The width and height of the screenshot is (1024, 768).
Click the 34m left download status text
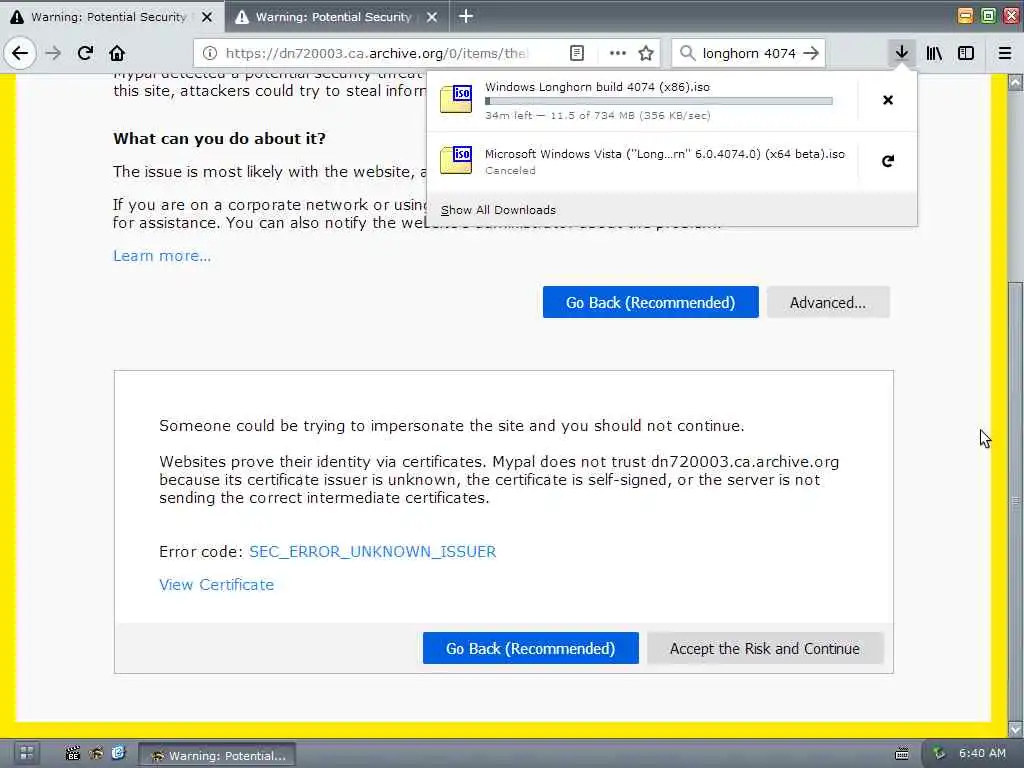coord(598,116)
